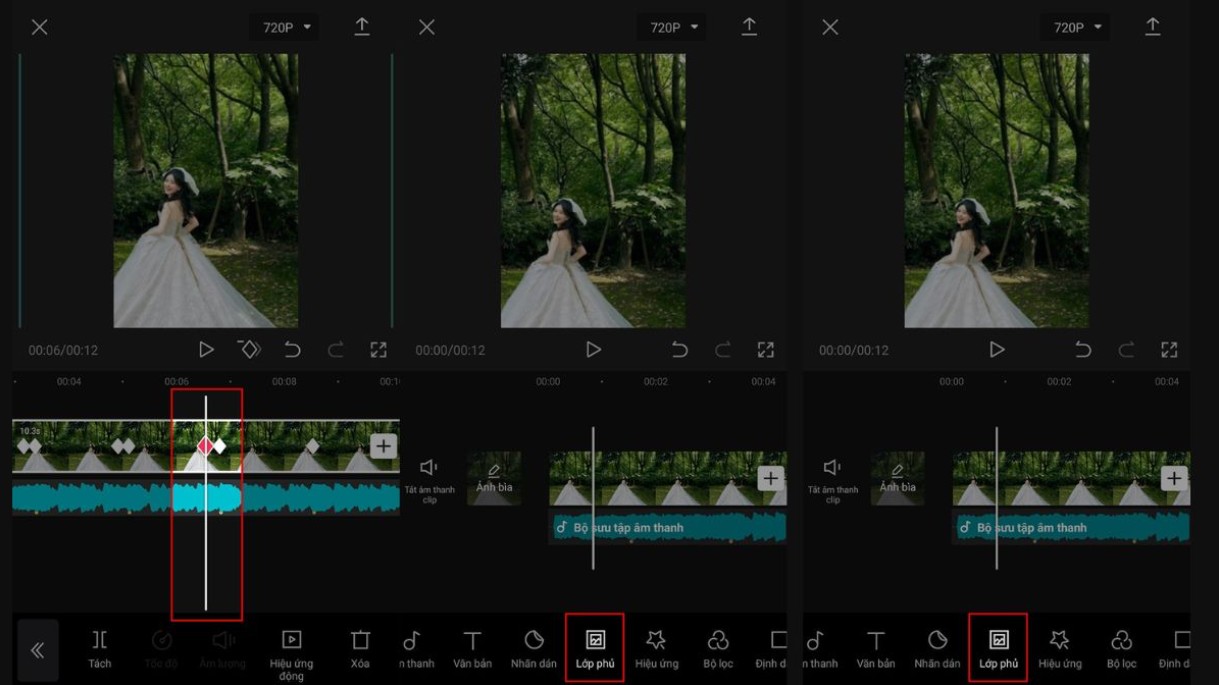Add keyframe using diamond icon beside play
Screen dimensions: 1219x685
pos(249,349)
